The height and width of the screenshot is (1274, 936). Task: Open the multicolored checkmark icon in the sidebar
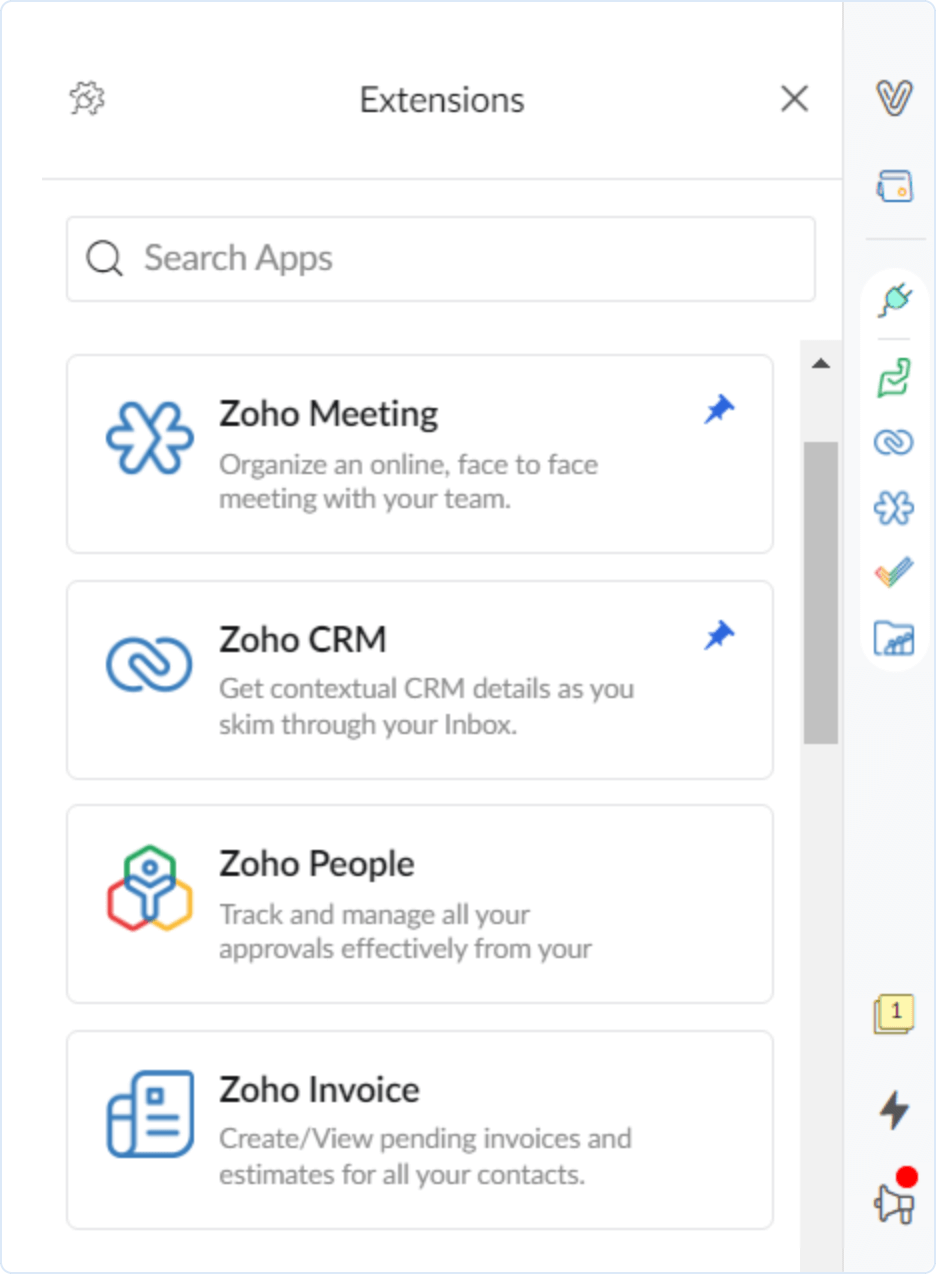[x=894, y=573]
